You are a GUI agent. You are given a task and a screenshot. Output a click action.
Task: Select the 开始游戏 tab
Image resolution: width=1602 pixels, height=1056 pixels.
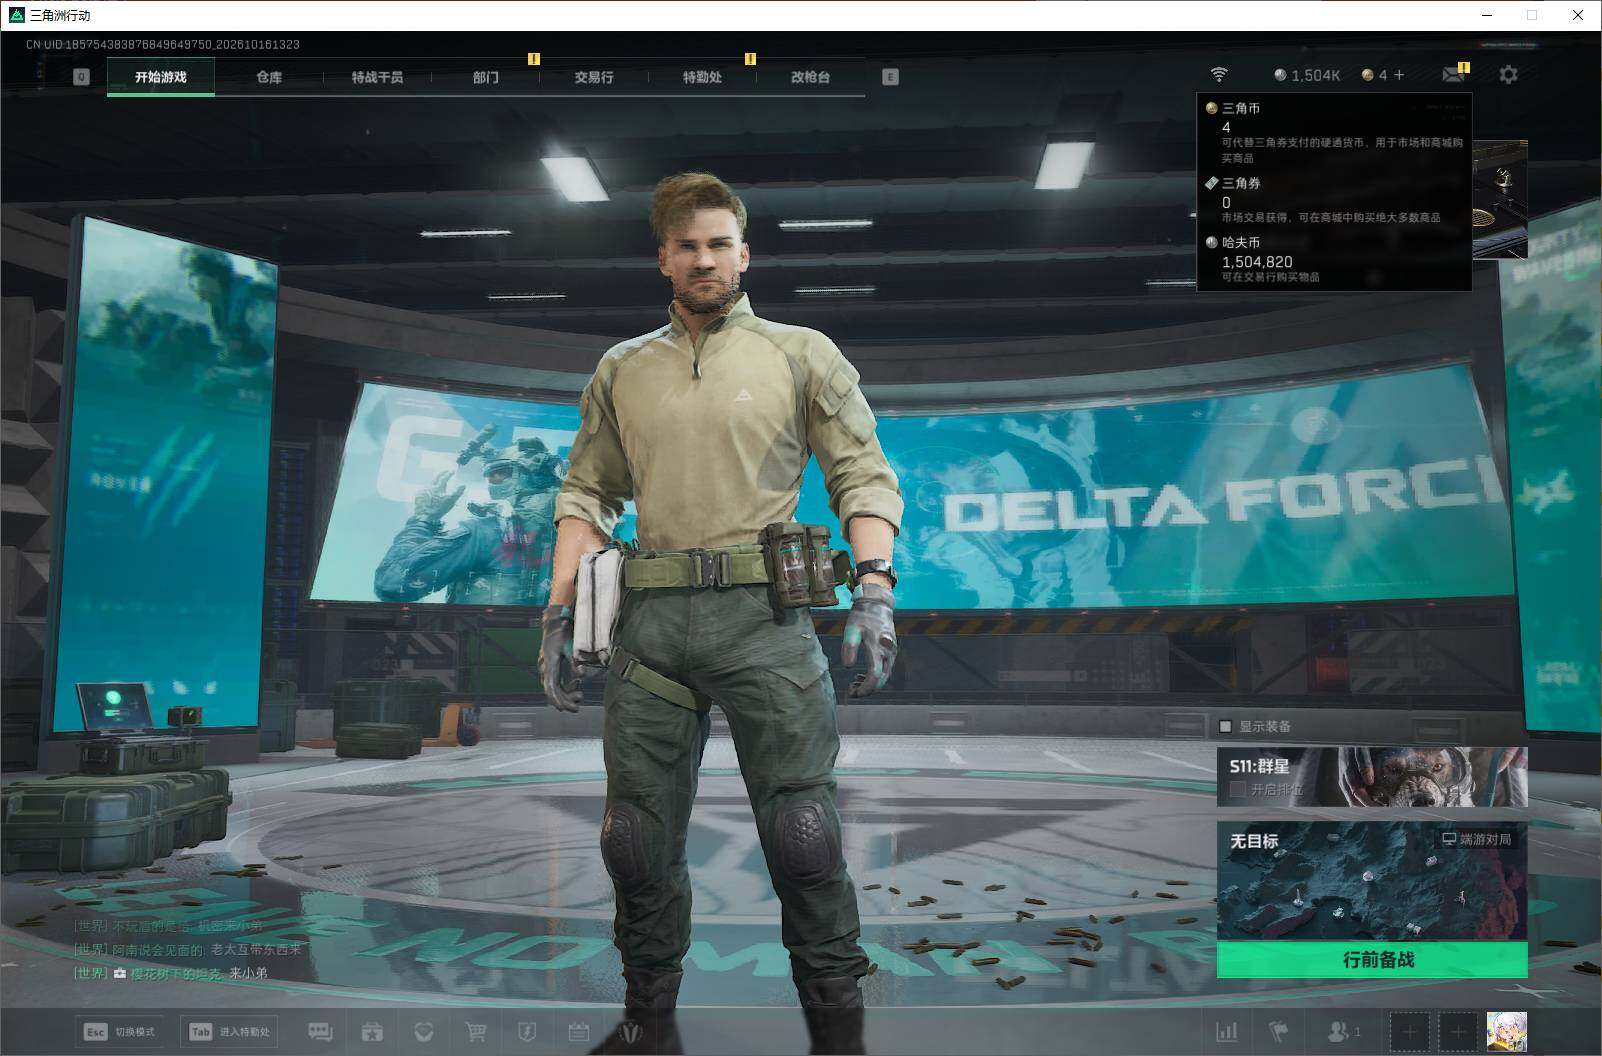161,77
